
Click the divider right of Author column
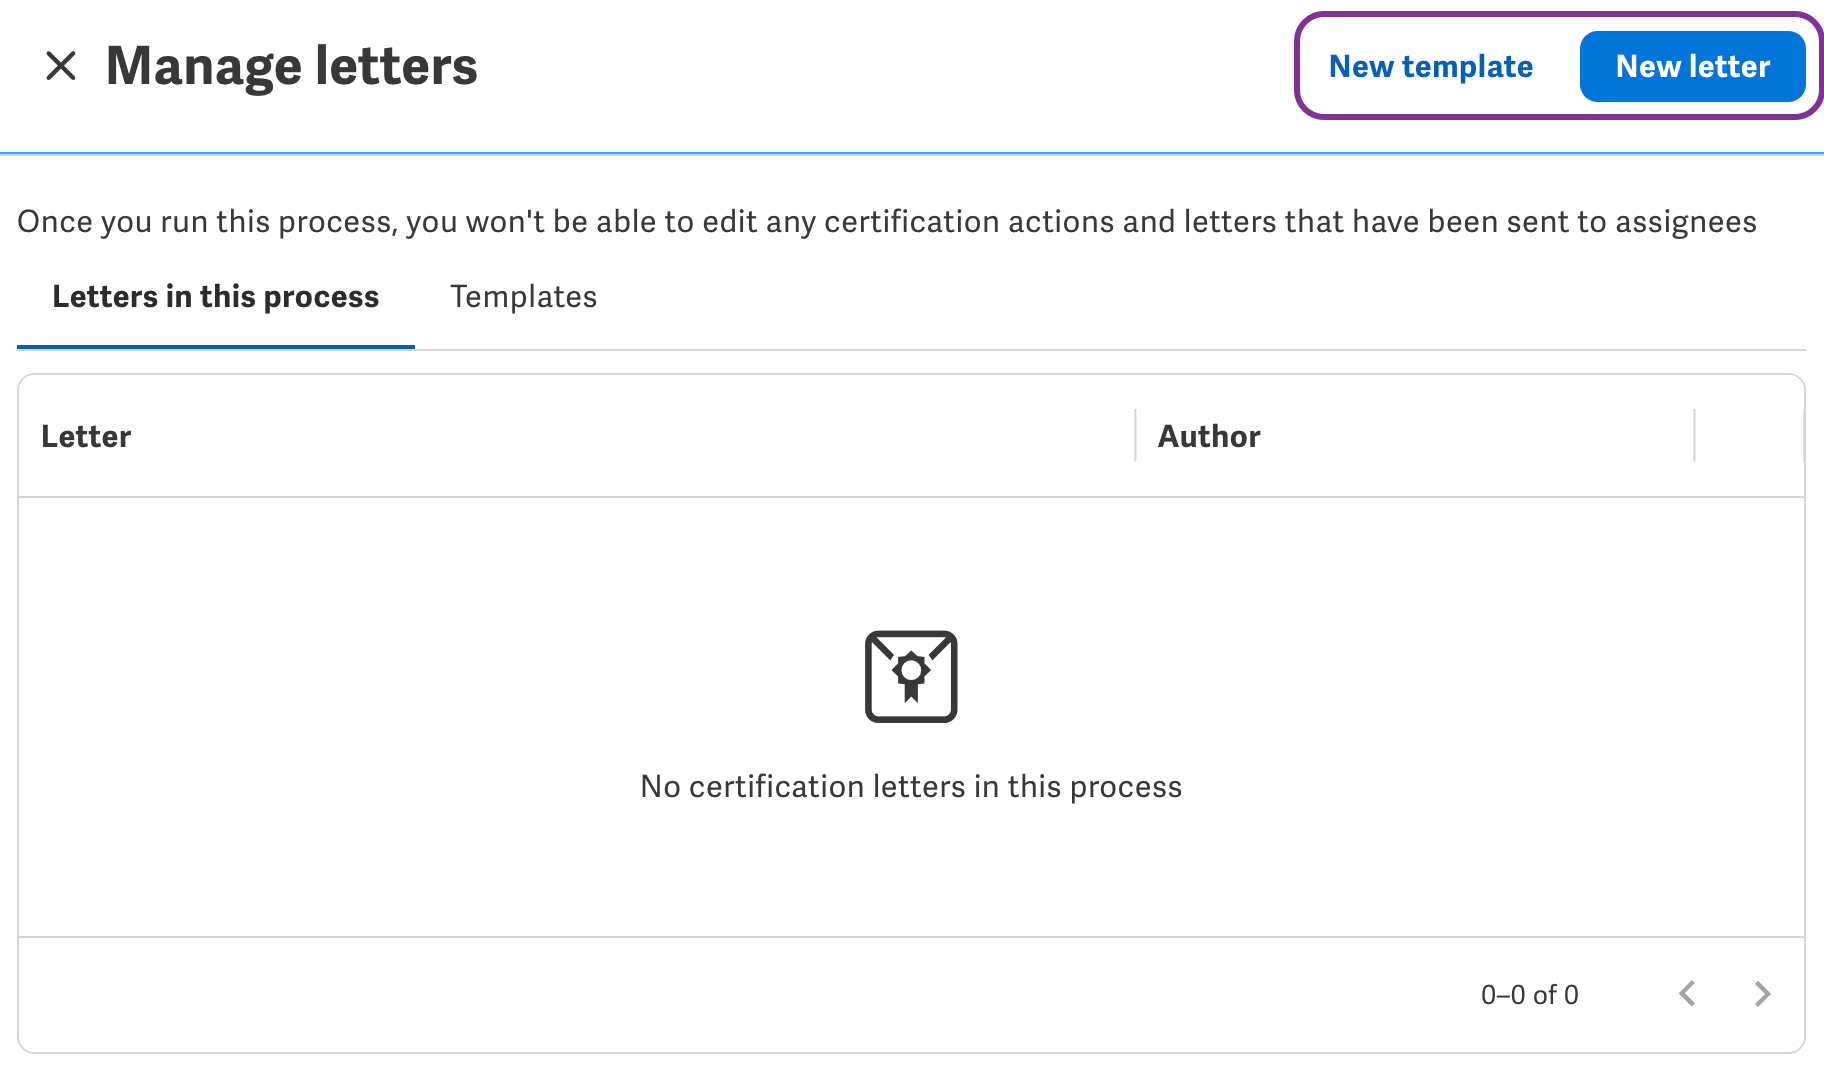pyautogui.click(x=1695, y=436)
